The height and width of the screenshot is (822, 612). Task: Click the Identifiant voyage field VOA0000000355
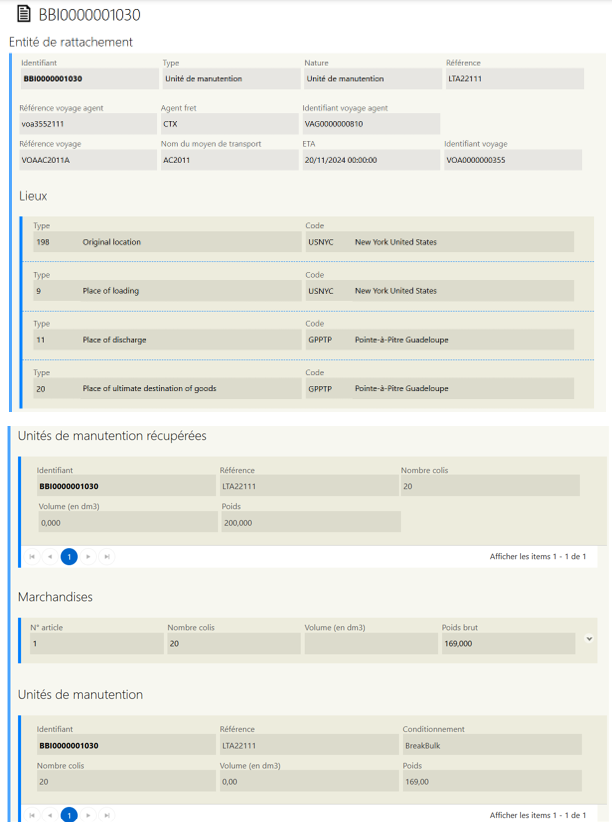coord(513,160)
